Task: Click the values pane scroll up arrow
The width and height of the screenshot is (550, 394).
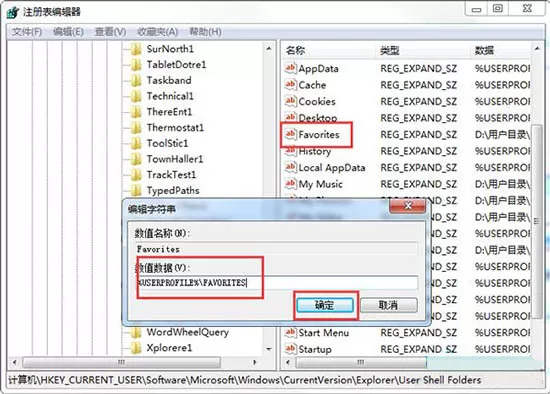Action: pyautogui.click(x=537, y=48)
